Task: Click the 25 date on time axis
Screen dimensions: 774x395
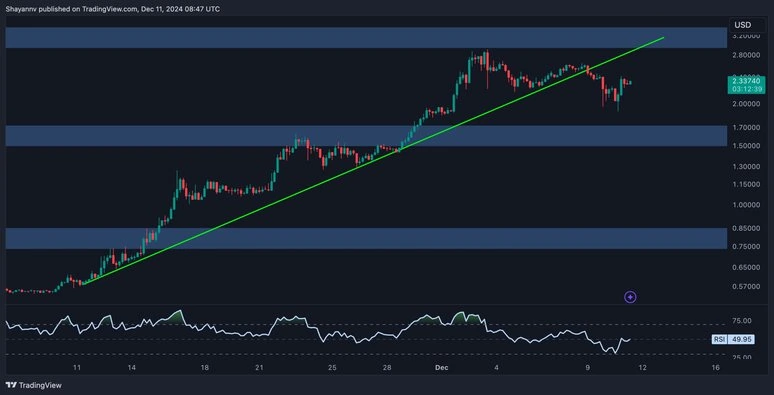Action: click(332, 368)
